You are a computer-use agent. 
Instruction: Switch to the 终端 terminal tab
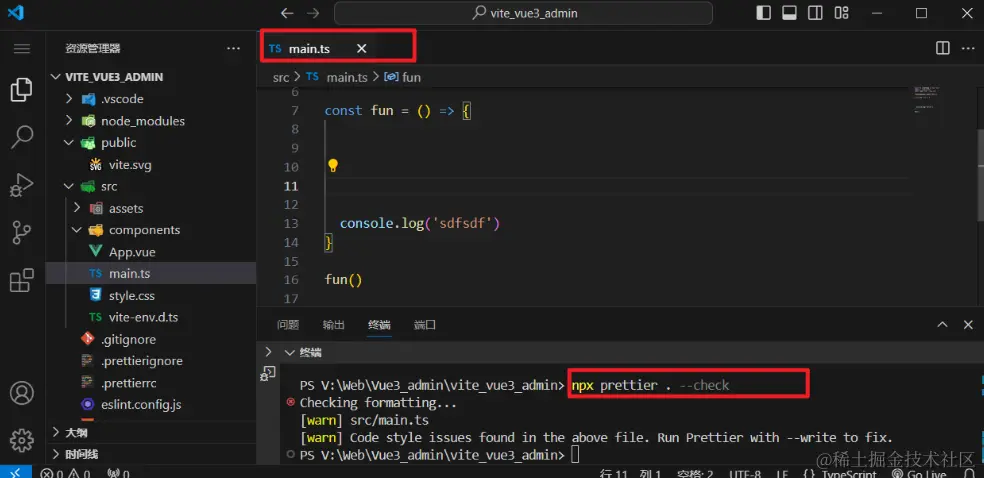(379, 325)
